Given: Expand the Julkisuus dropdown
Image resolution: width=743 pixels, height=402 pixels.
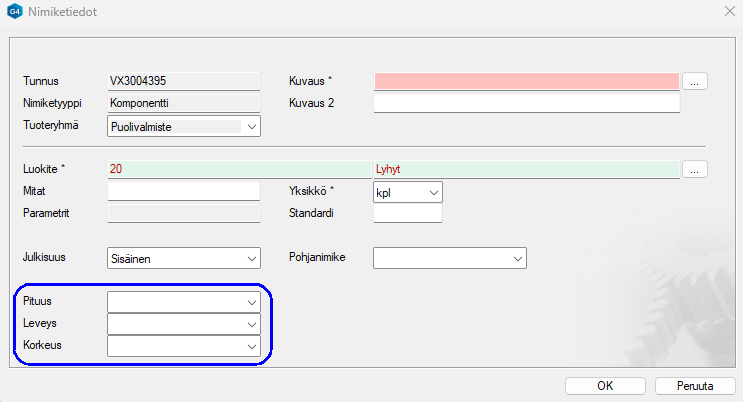Looking at the screenshot, I should coord(251,258).
